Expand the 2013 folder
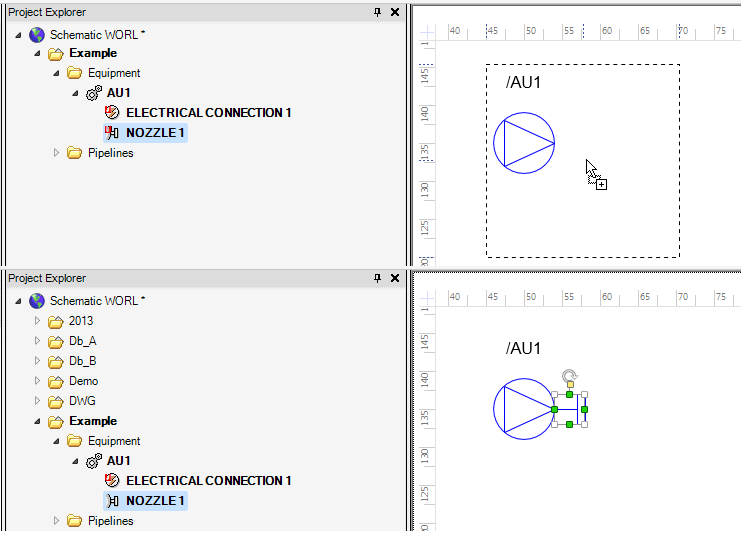The height and width of the screenshot is (533, 741). (x=37, y=321)
